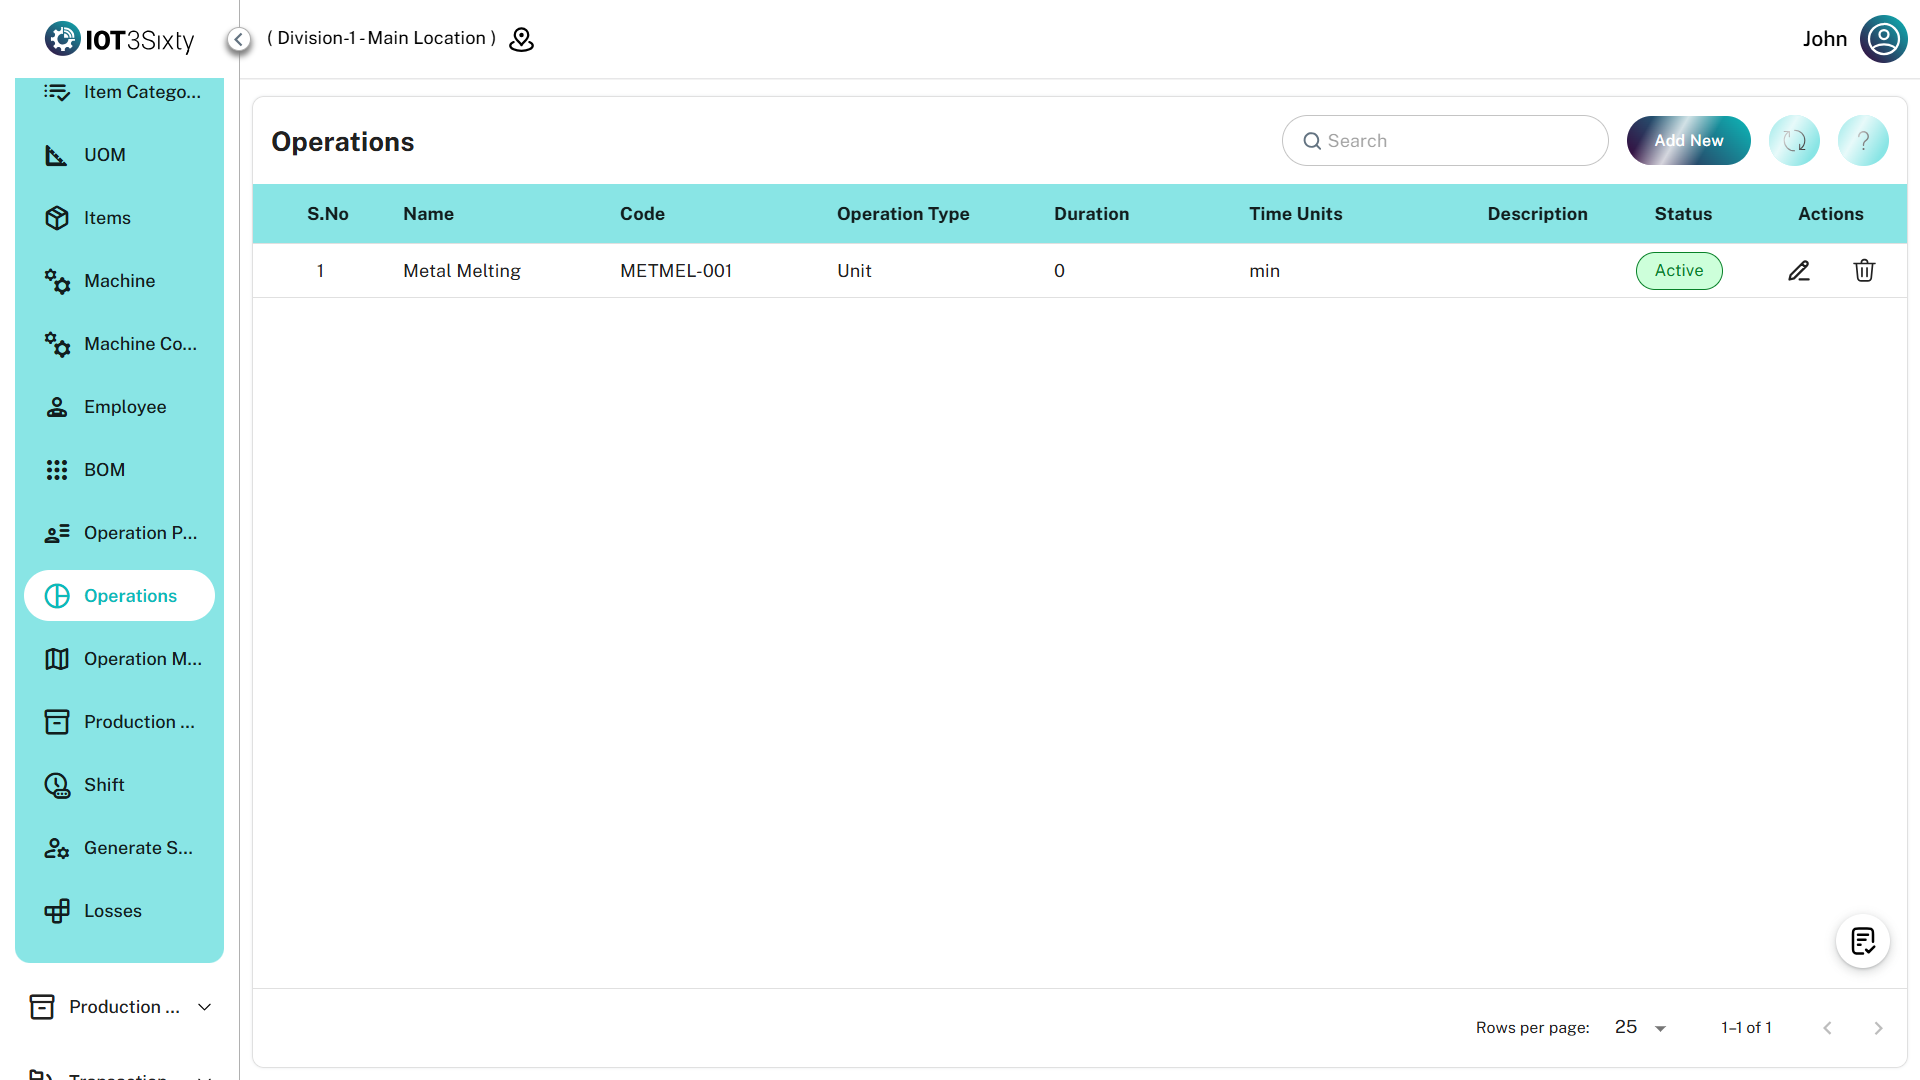
Task: Open the Employee sidebar item
Action: click(x=124, y=407)
